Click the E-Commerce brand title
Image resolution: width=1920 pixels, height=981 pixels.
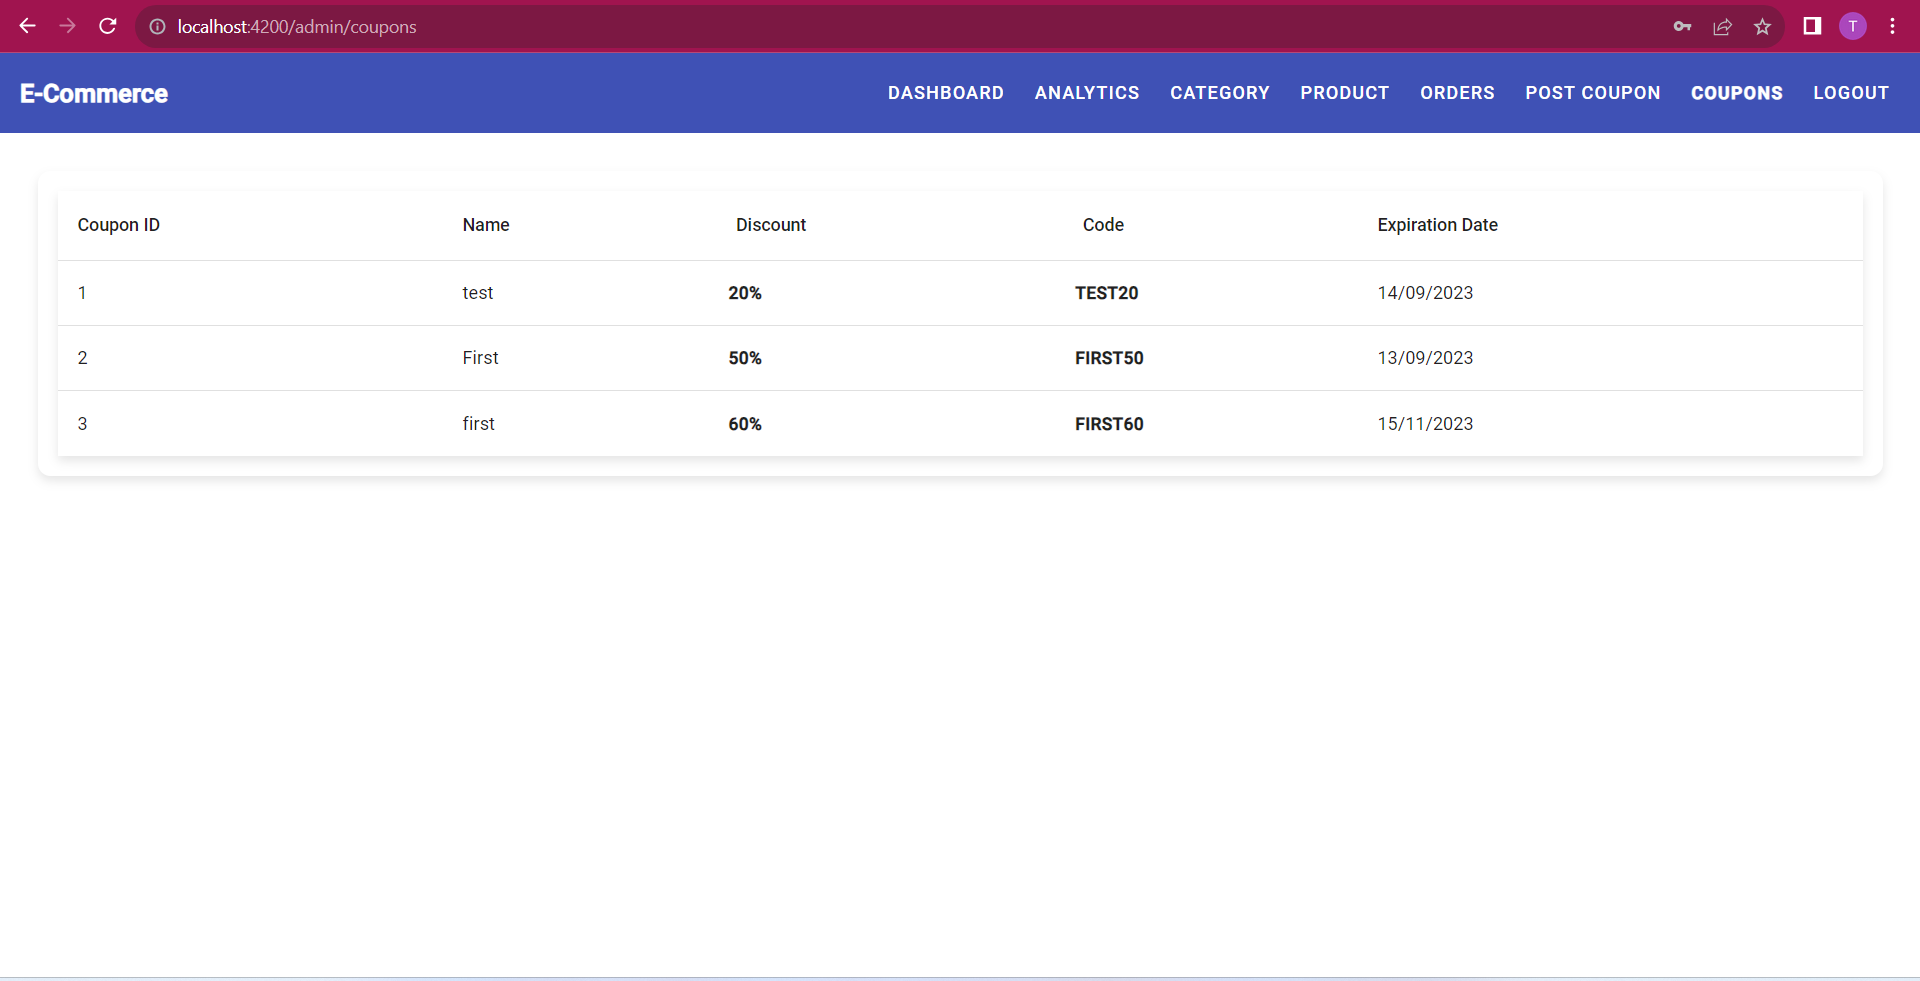pyautogui.click(x=94, y=93)
